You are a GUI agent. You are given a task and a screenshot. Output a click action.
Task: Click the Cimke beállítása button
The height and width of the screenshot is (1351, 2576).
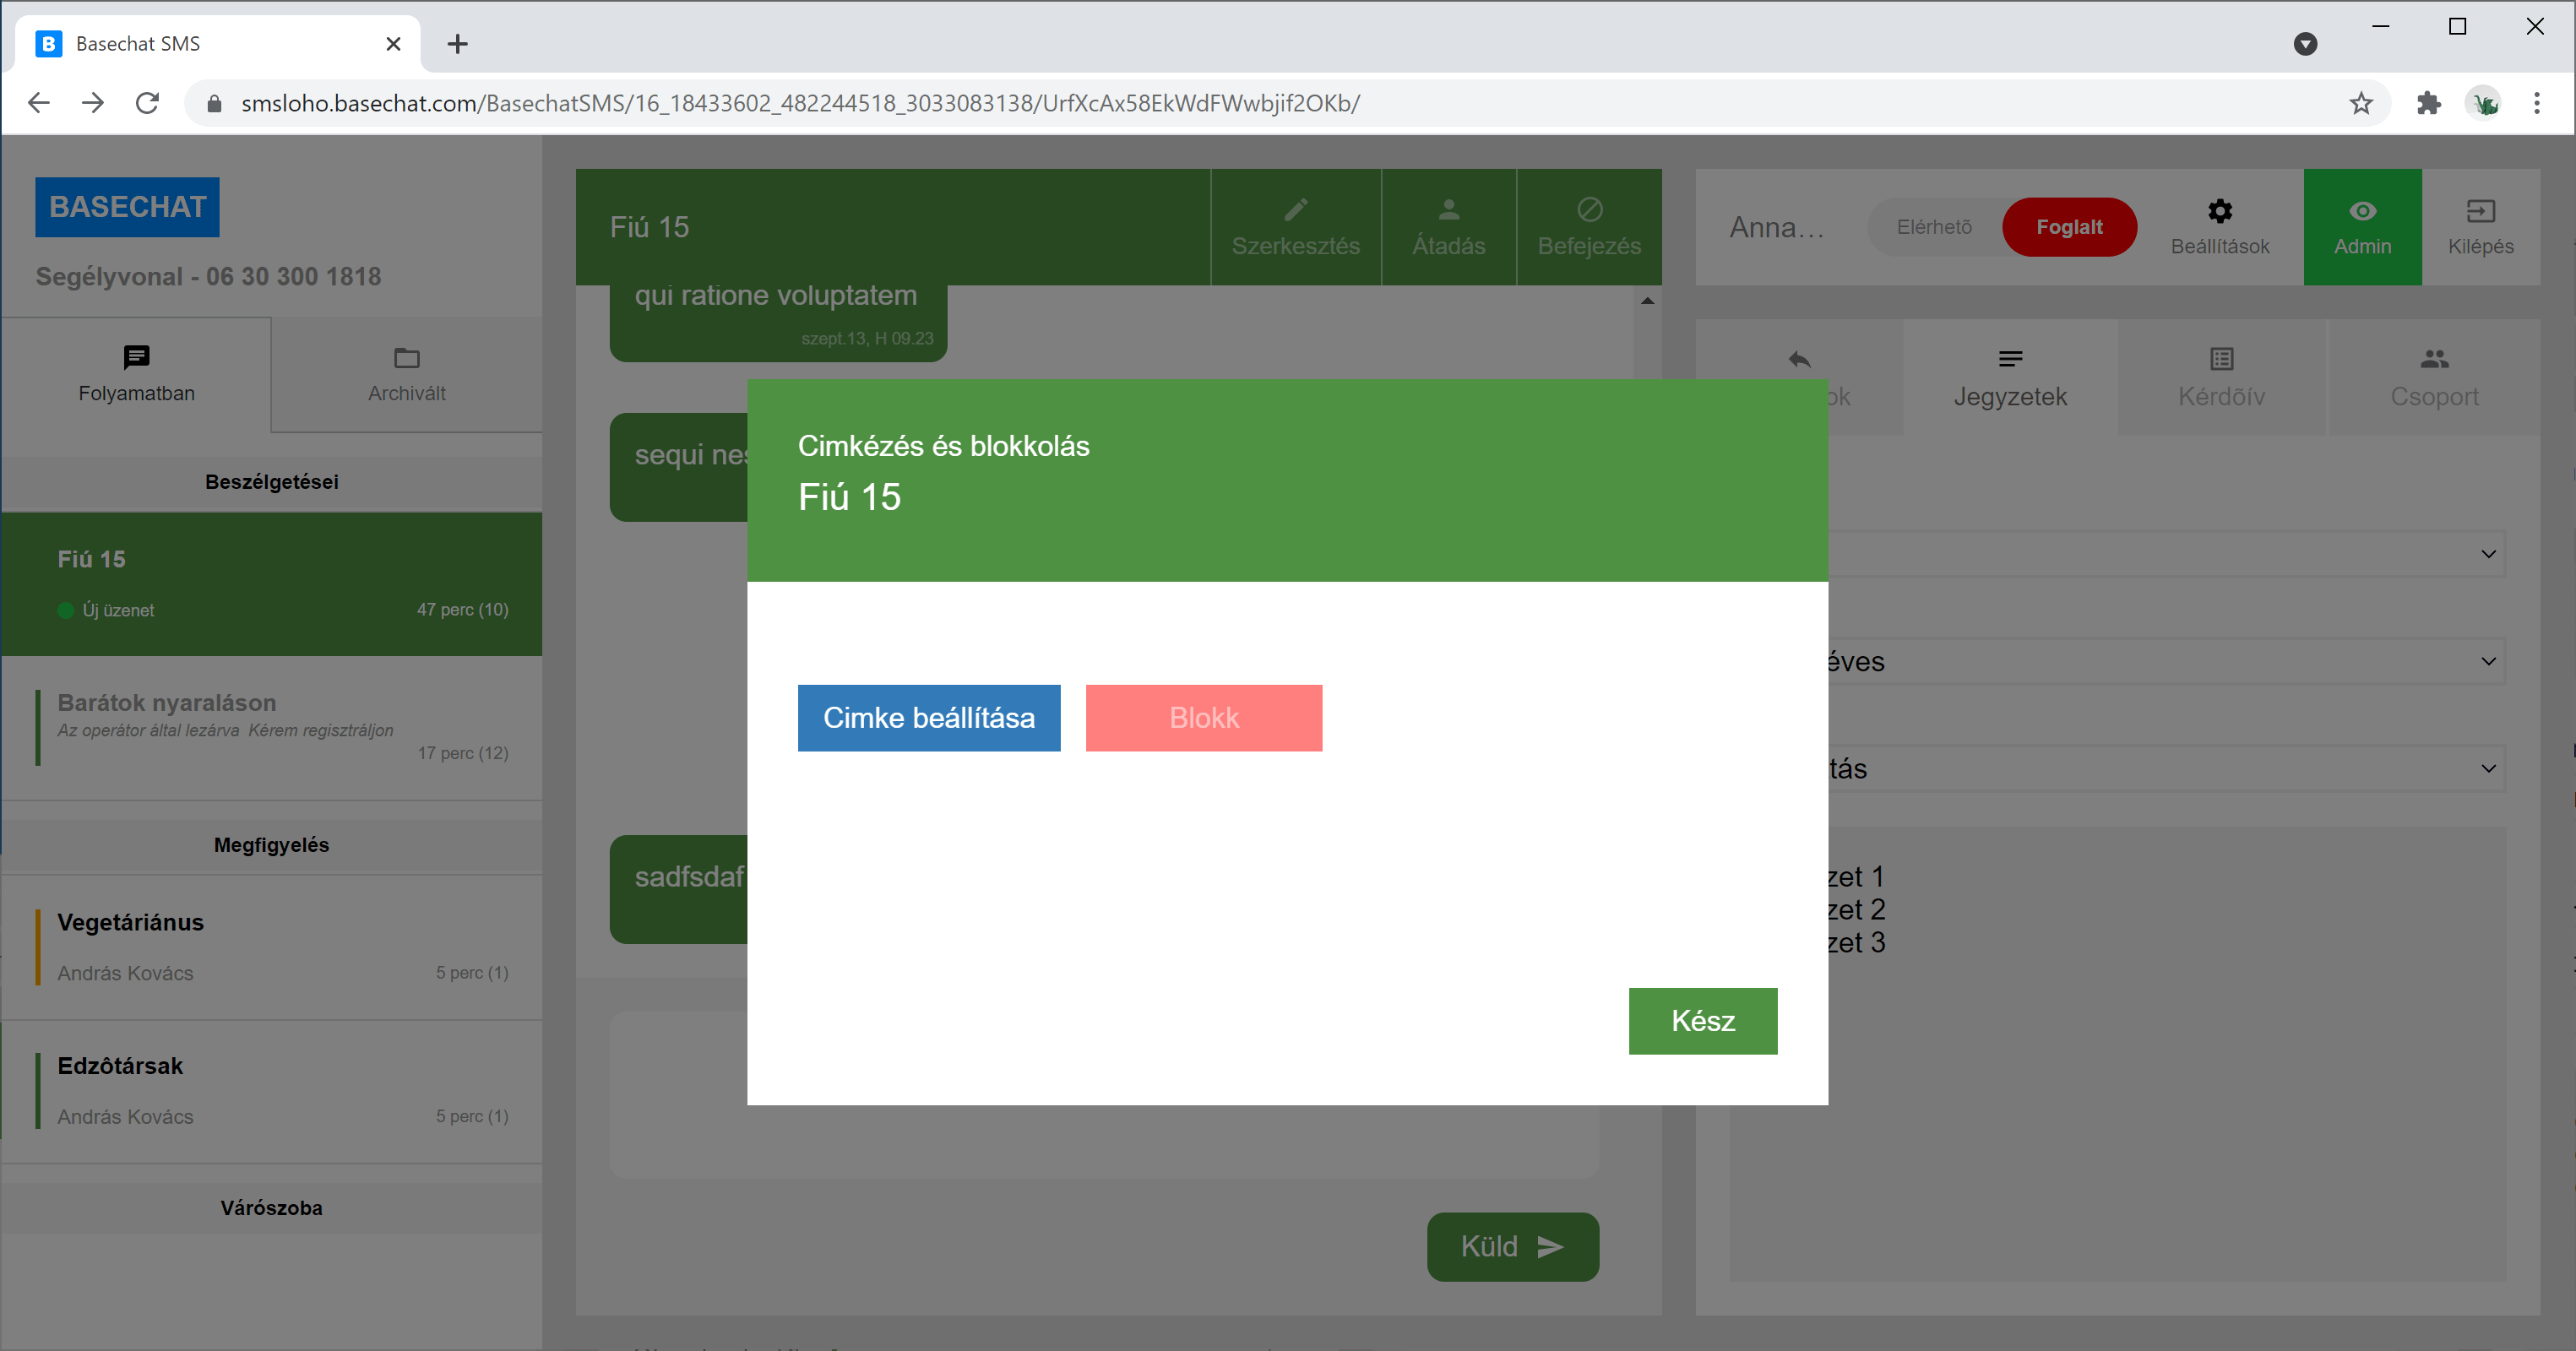(x=928, y=718)
